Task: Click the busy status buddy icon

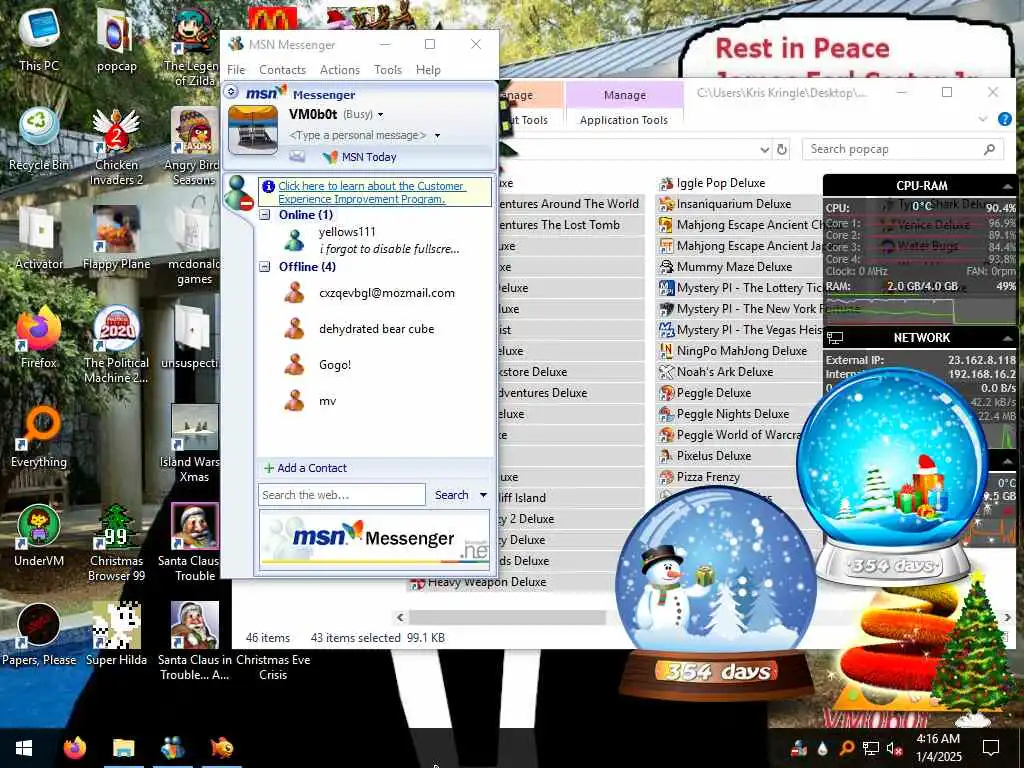Action: pyautogui.click(x=237, y=192)
